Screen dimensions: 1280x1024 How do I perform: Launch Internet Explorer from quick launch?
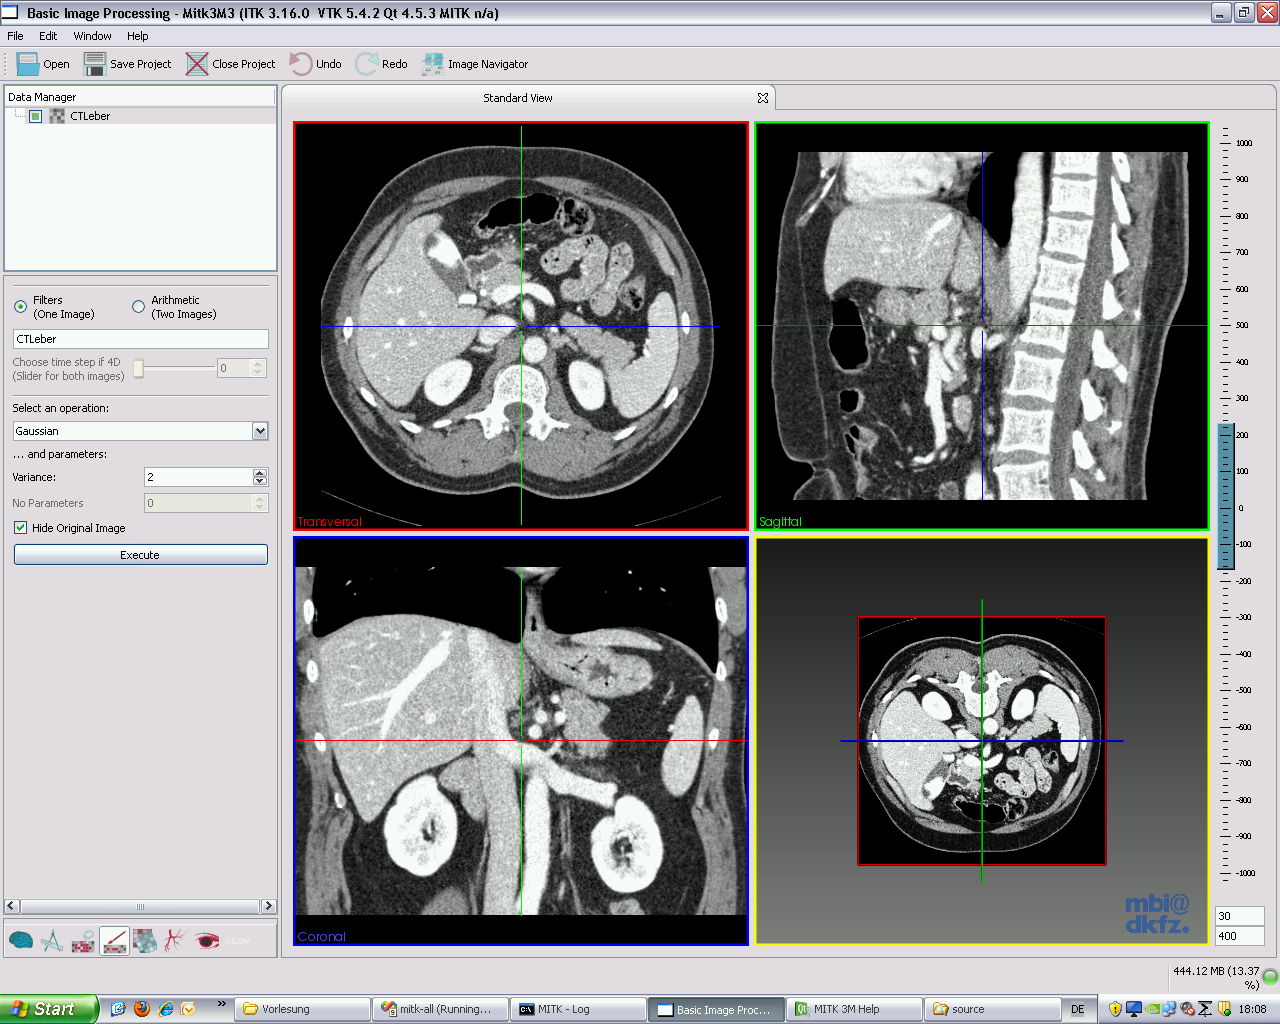click(165, 1009)
